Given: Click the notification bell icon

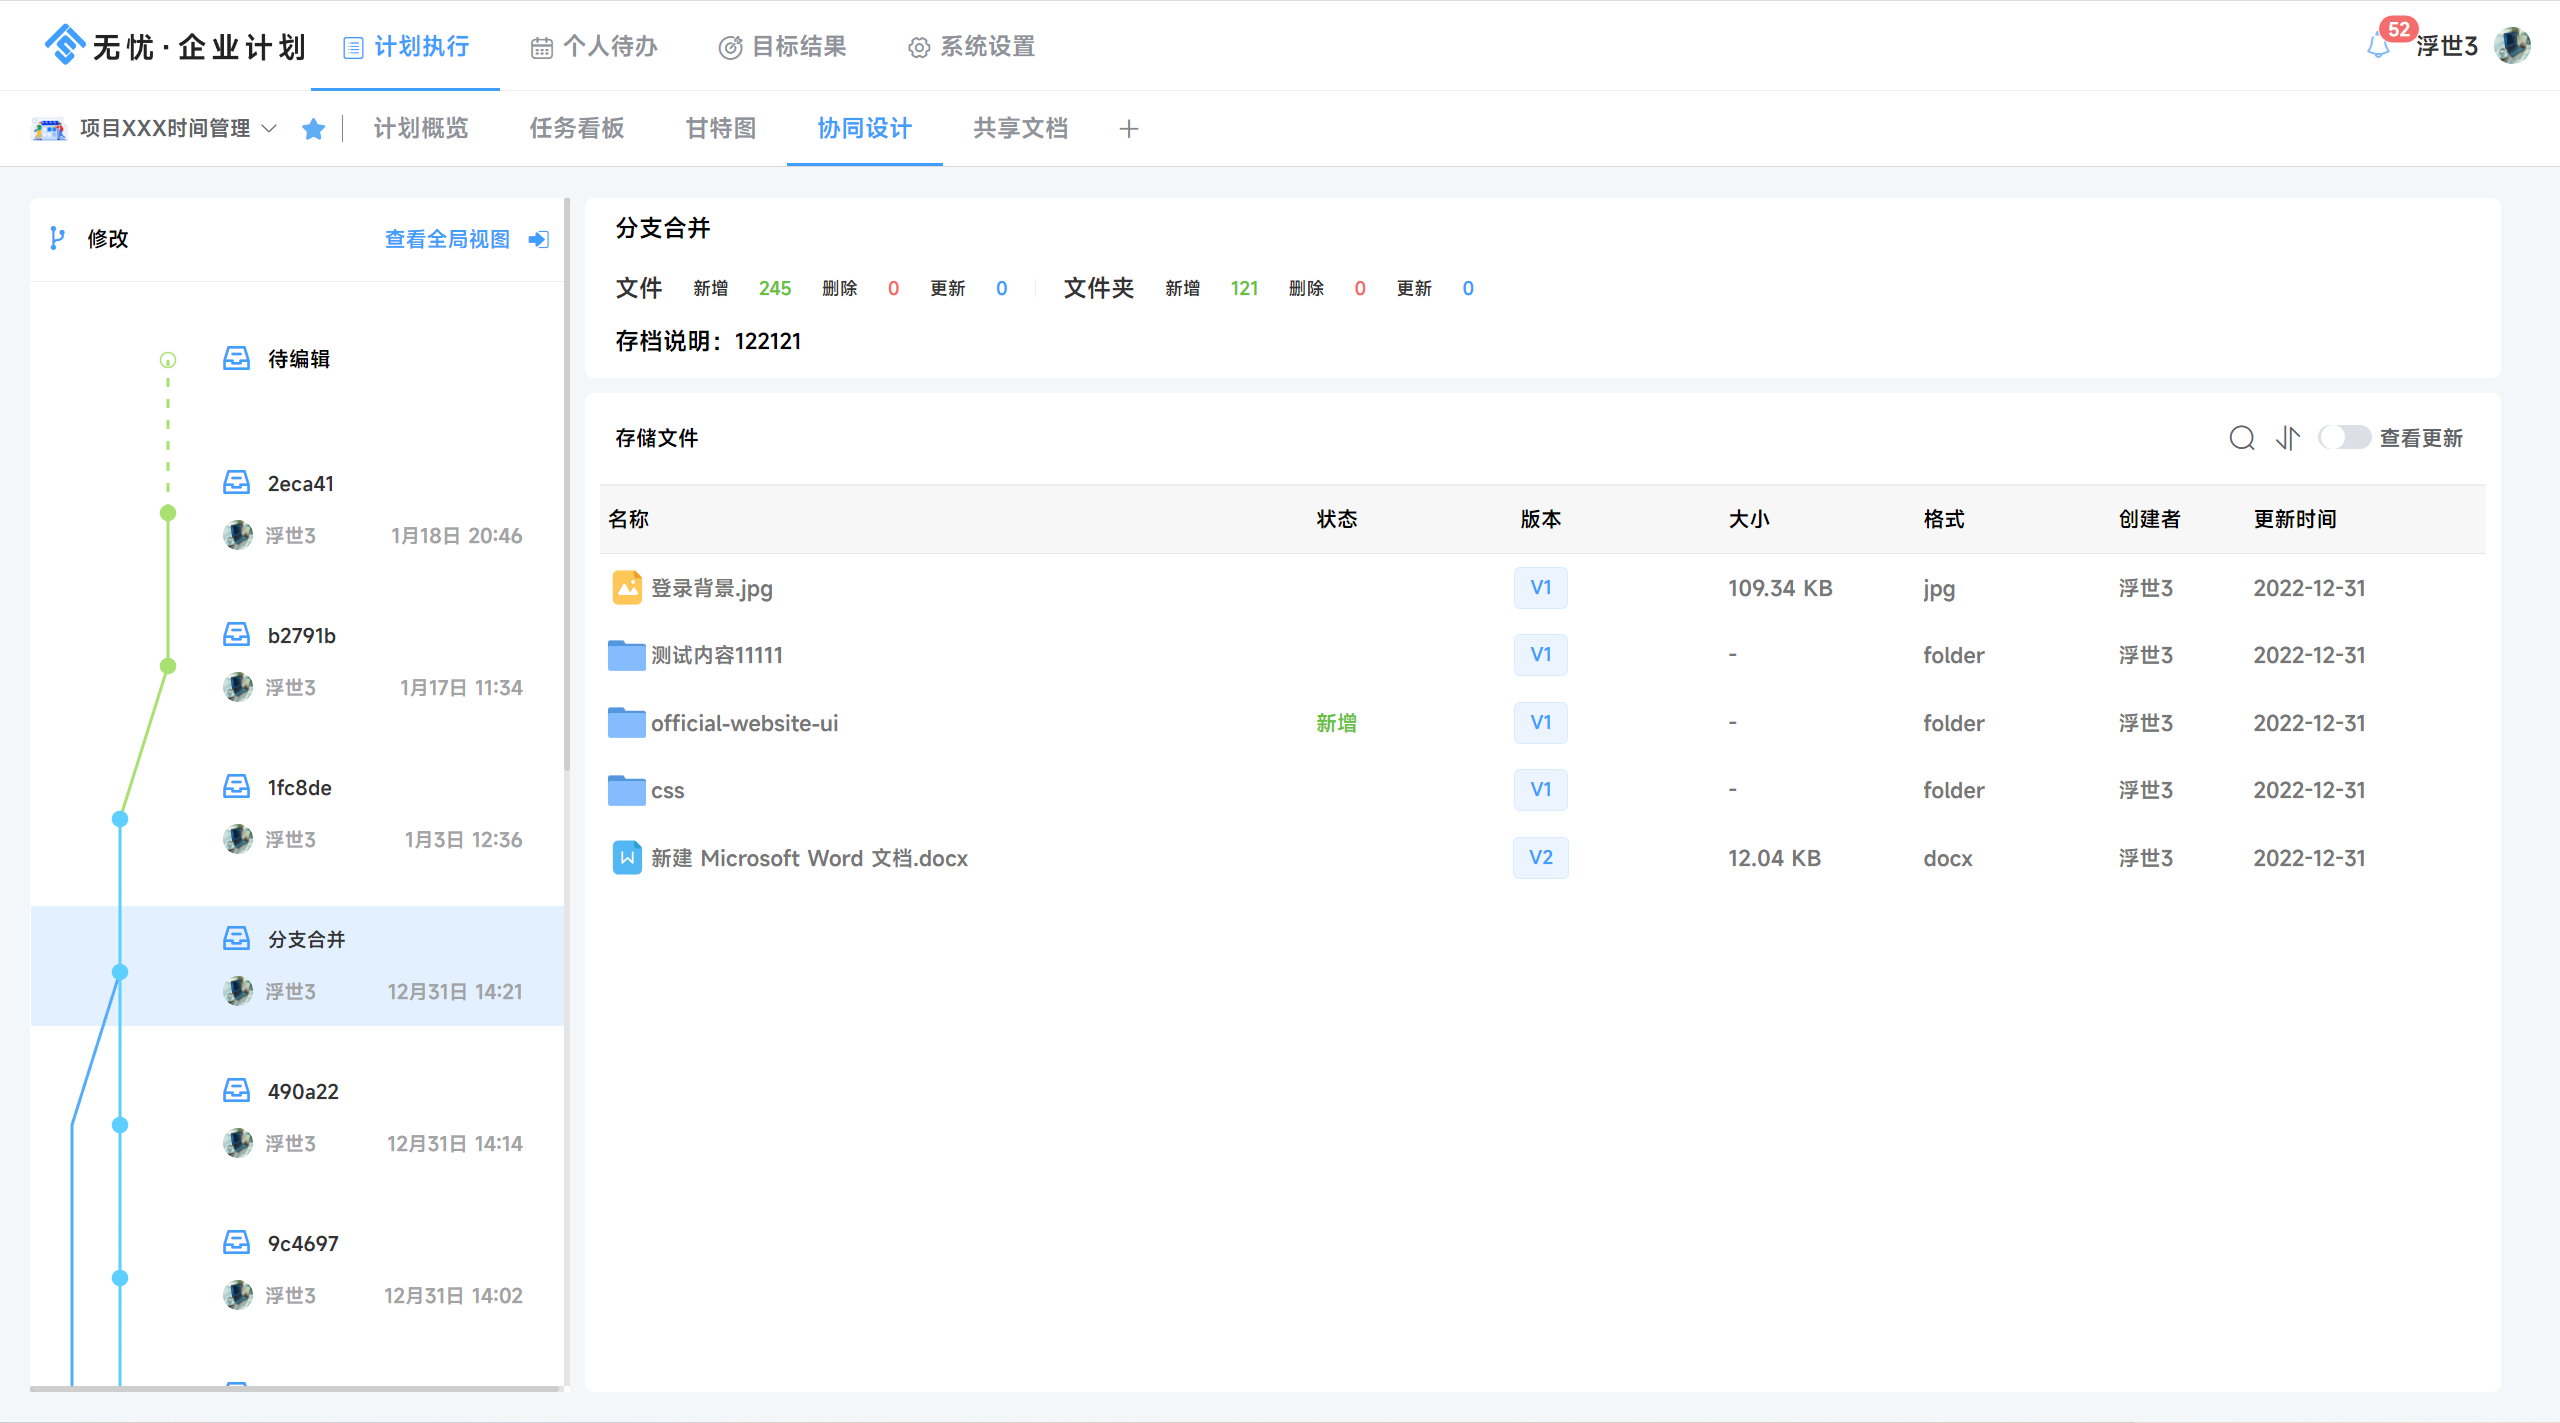Looking at the screenshot, I should [2378, 46].
